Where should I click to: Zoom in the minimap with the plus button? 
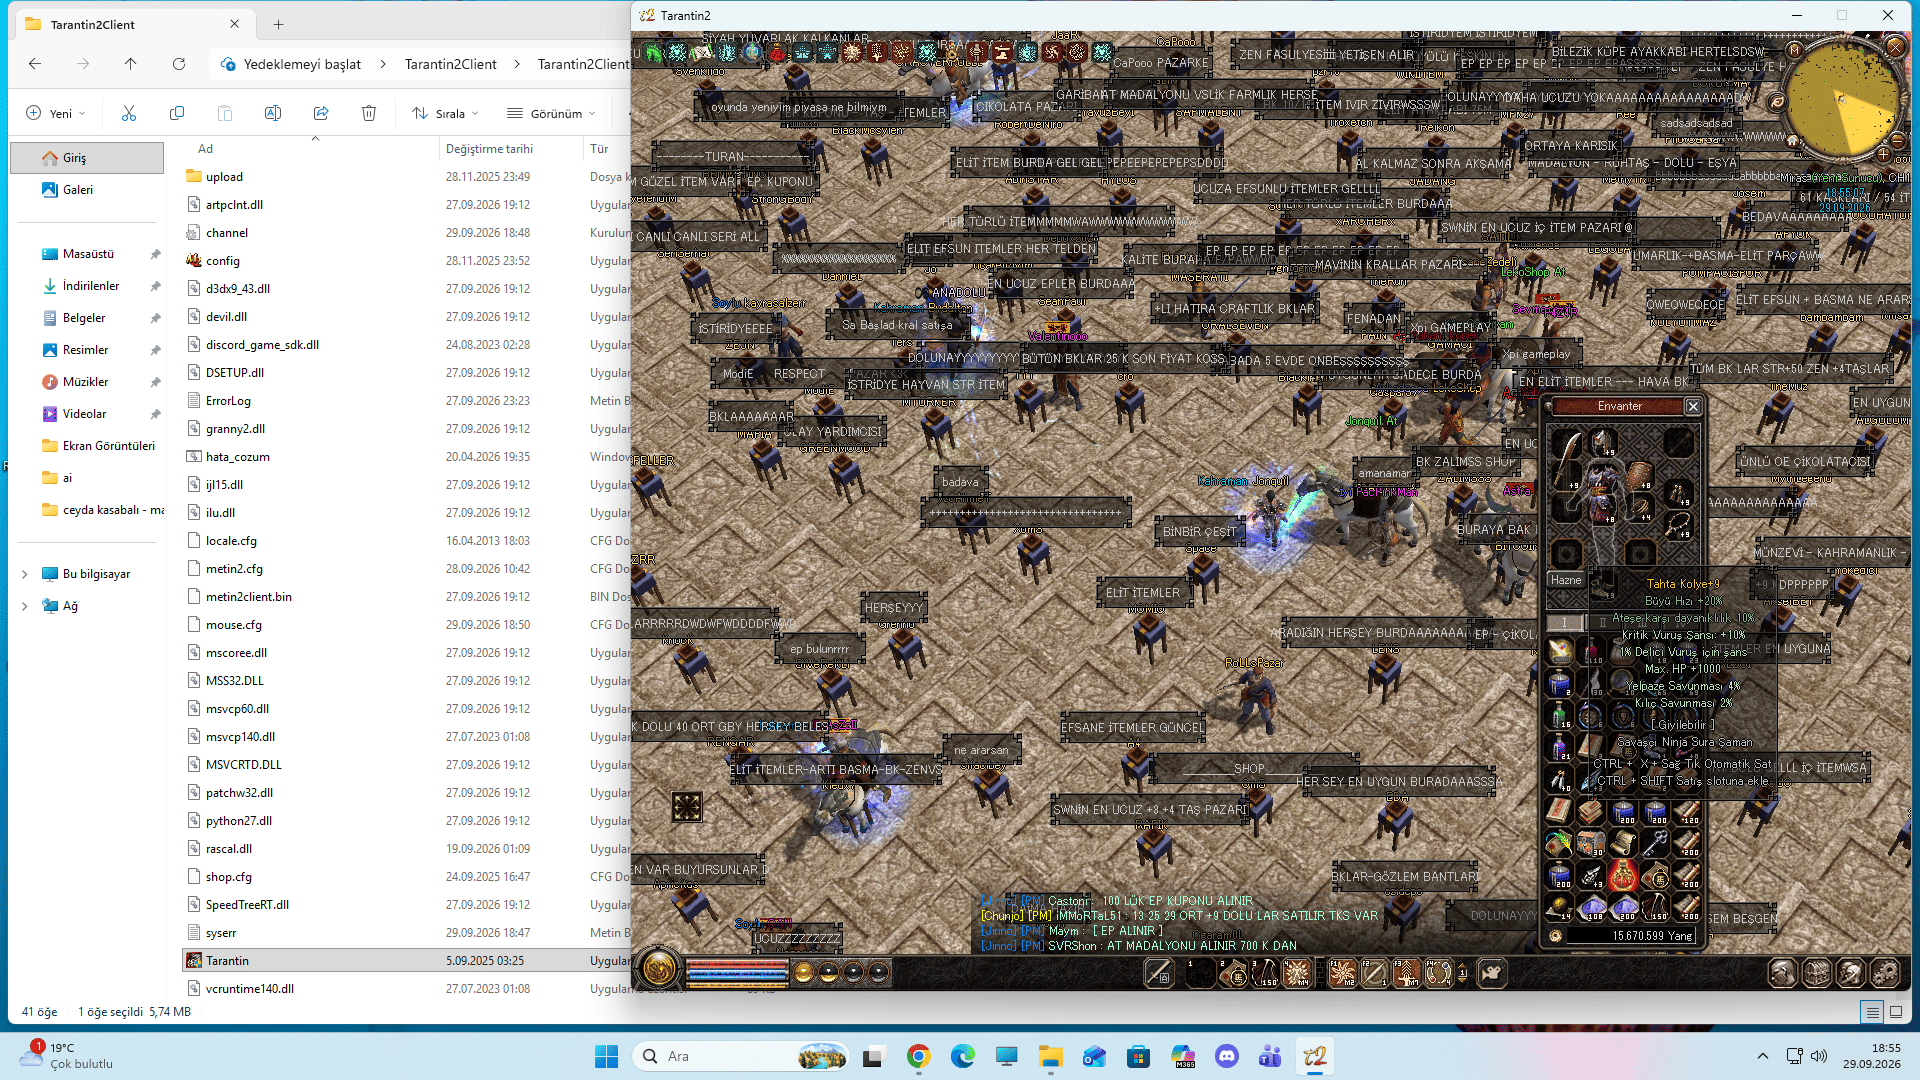click(1883, 155)
